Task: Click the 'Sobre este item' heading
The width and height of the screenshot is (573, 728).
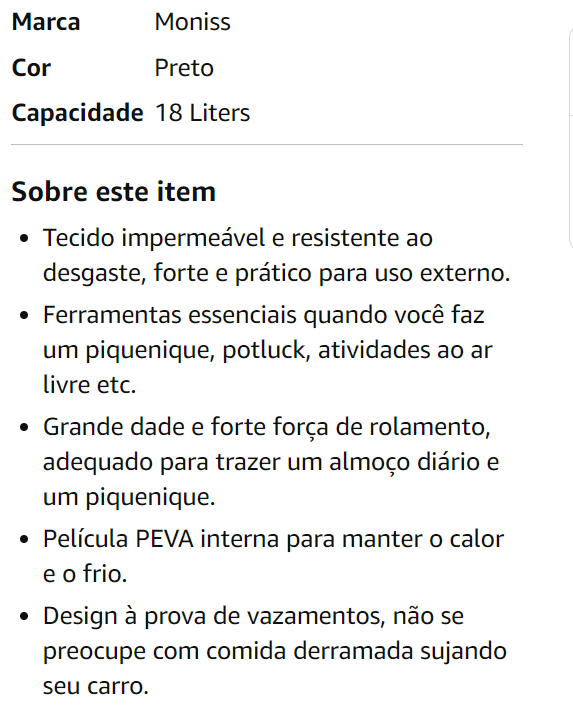Action: click(114, 192)
